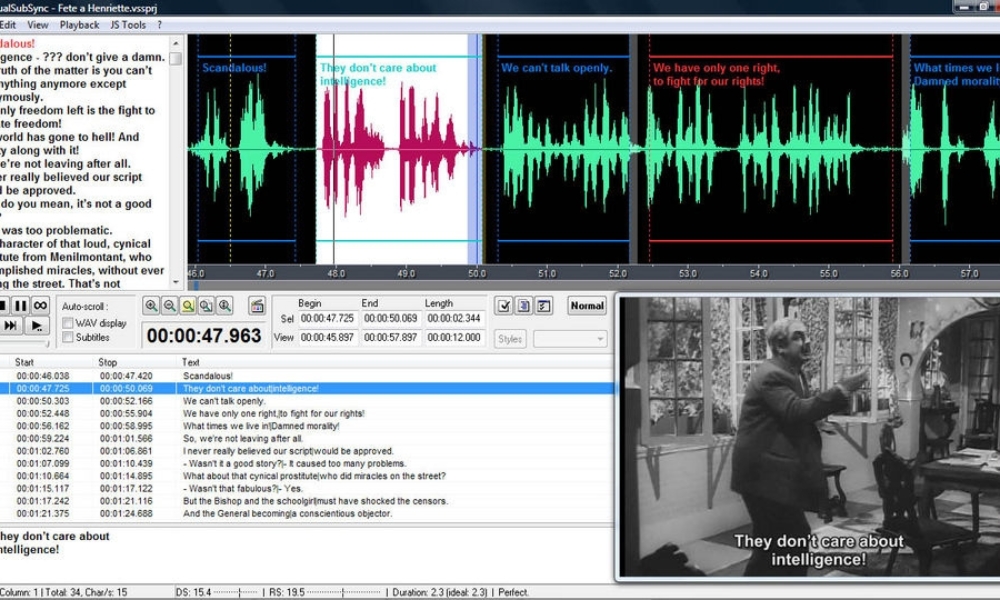Image resolution: width=1000 pixels, height=600 pixels.
Task: Select the 'Scandalous!' waveform subtitle region
Action: coord(247,149)
